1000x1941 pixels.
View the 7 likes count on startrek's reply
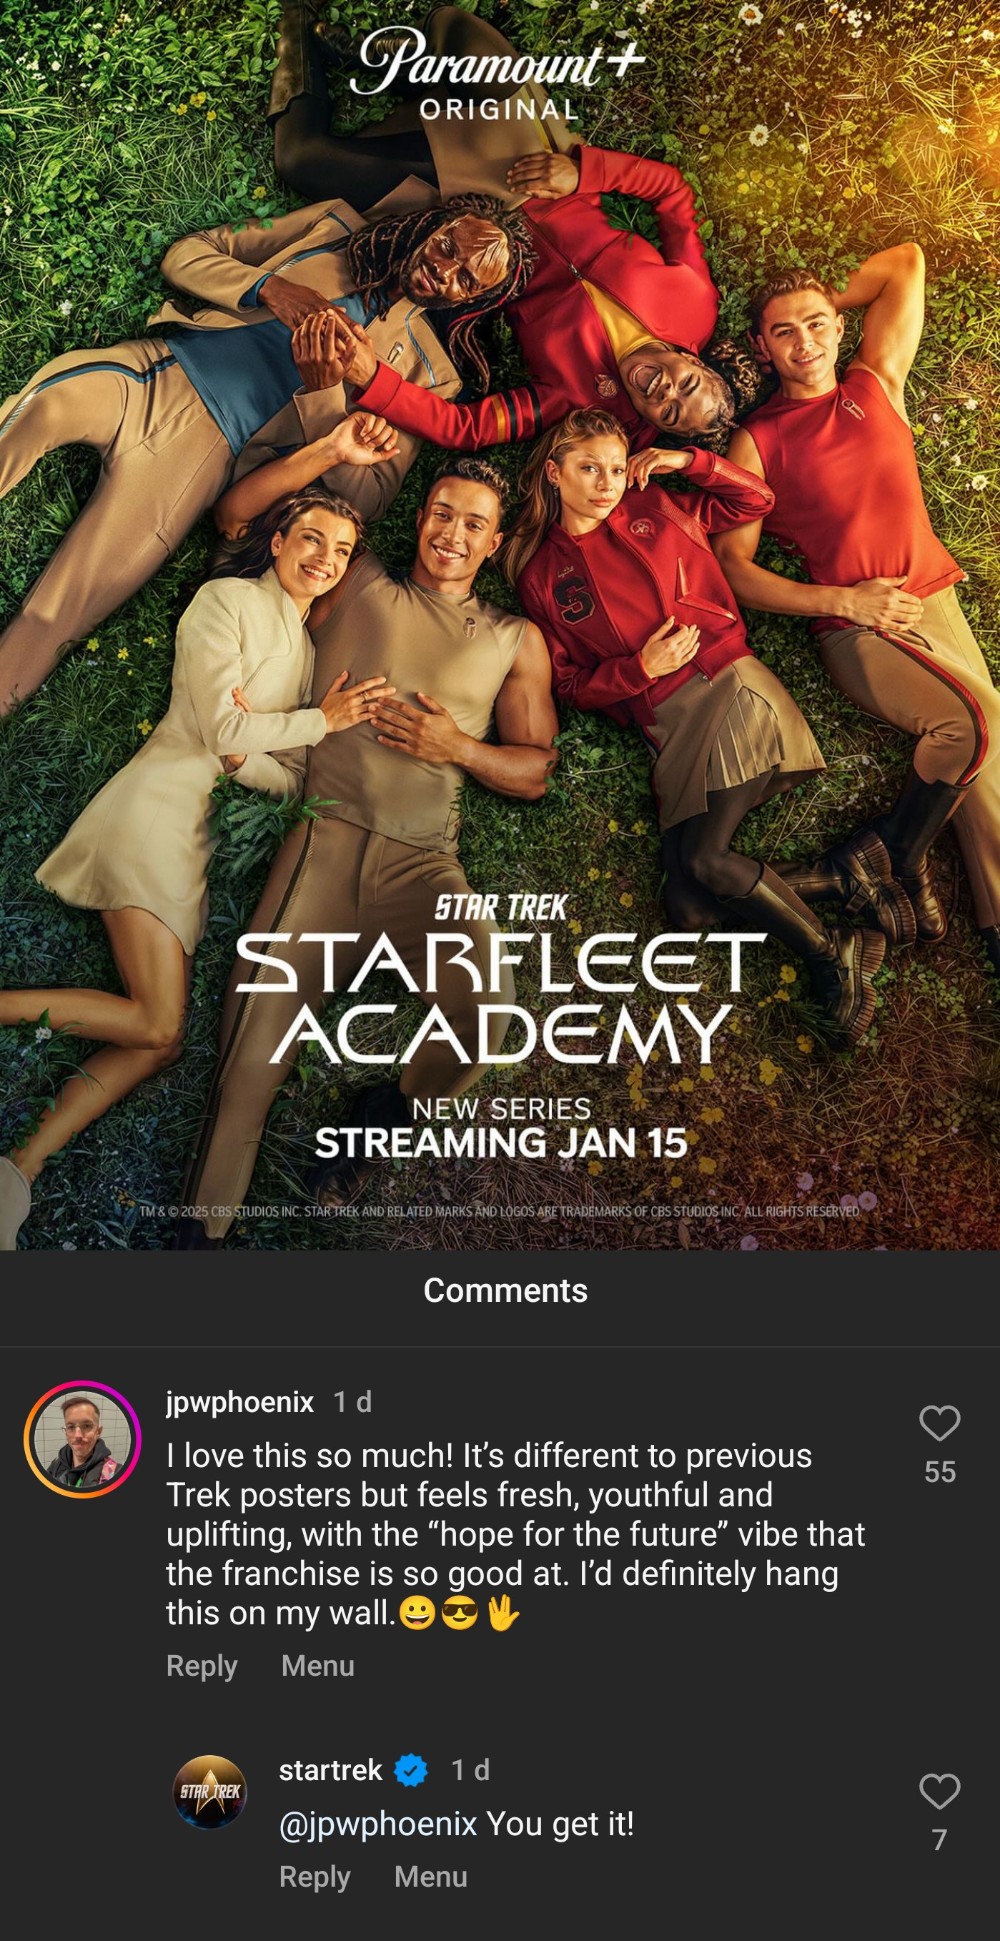pyautogui.click(x=939, y=1840)
